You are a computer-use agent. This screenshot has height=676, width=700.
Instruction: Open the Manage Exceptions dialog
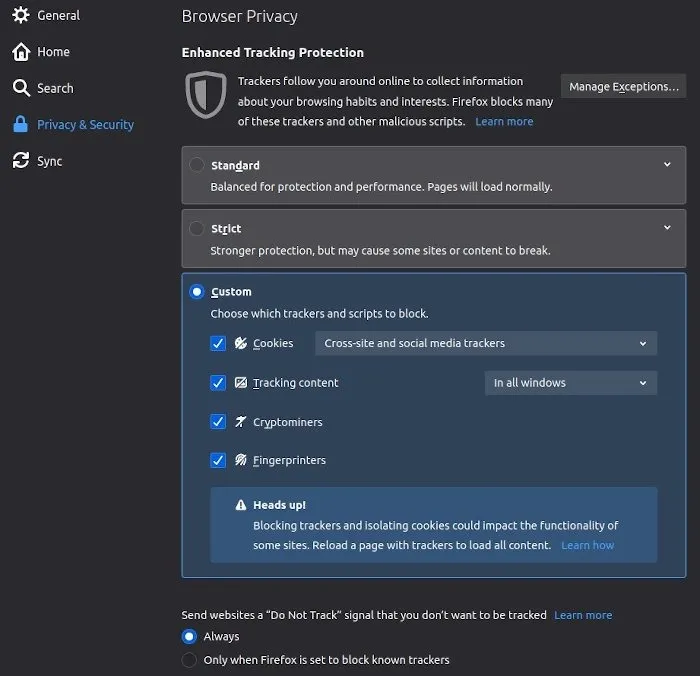pos(623,86)
